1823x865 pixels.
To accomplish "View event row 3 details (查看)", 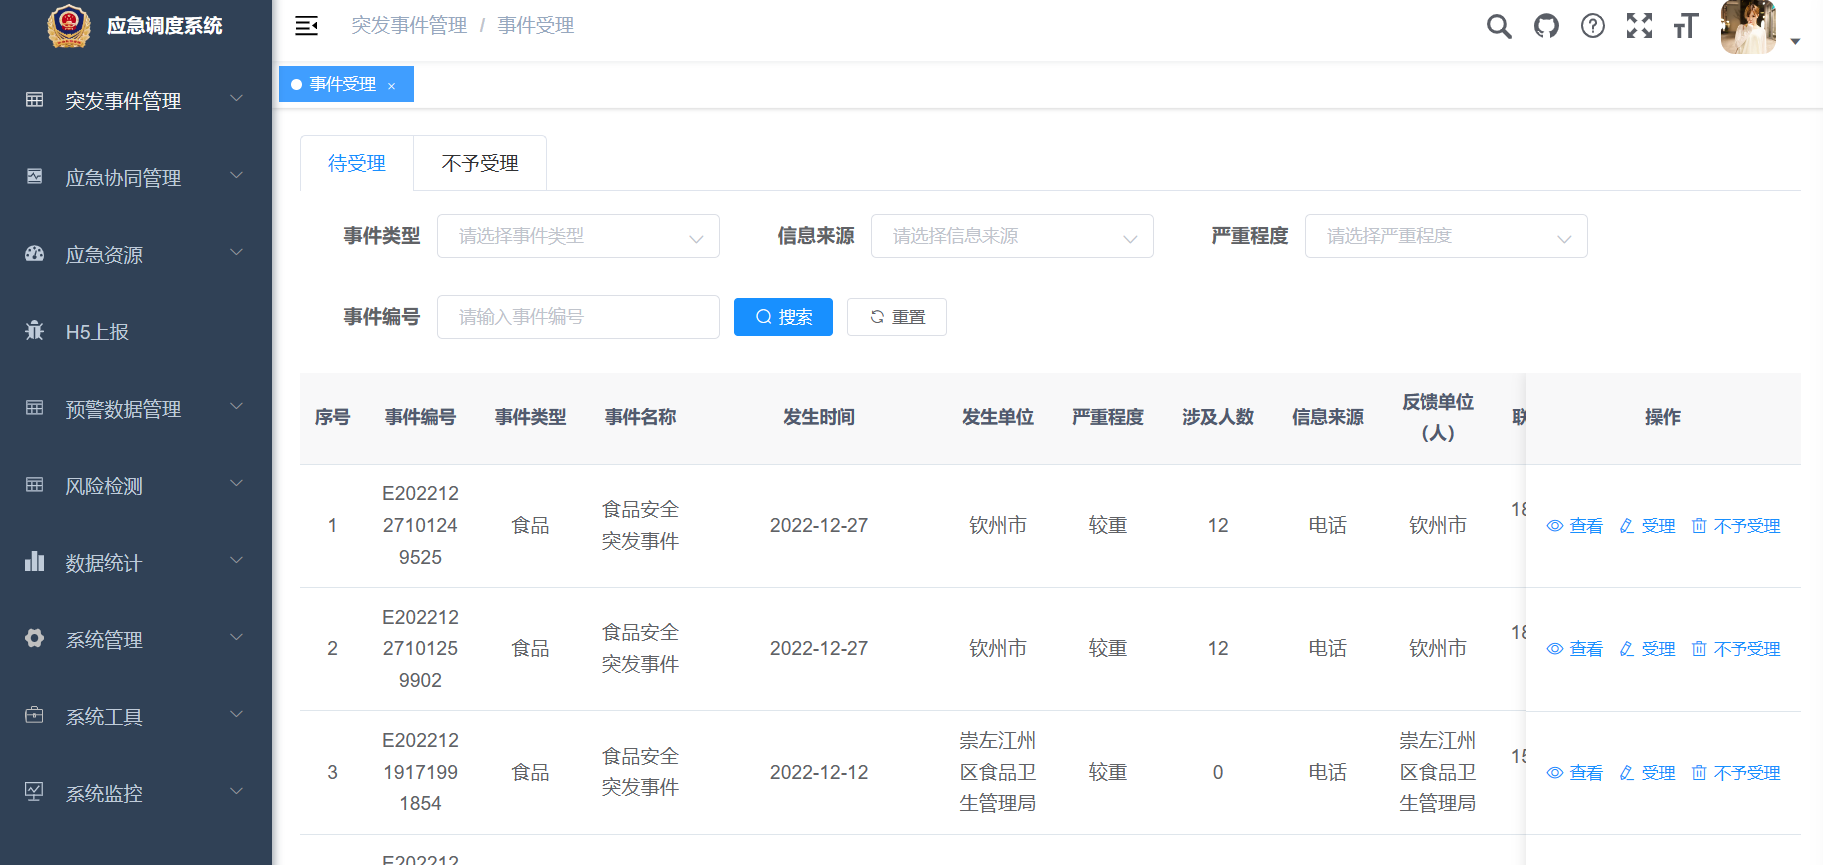I will 1575,773.
